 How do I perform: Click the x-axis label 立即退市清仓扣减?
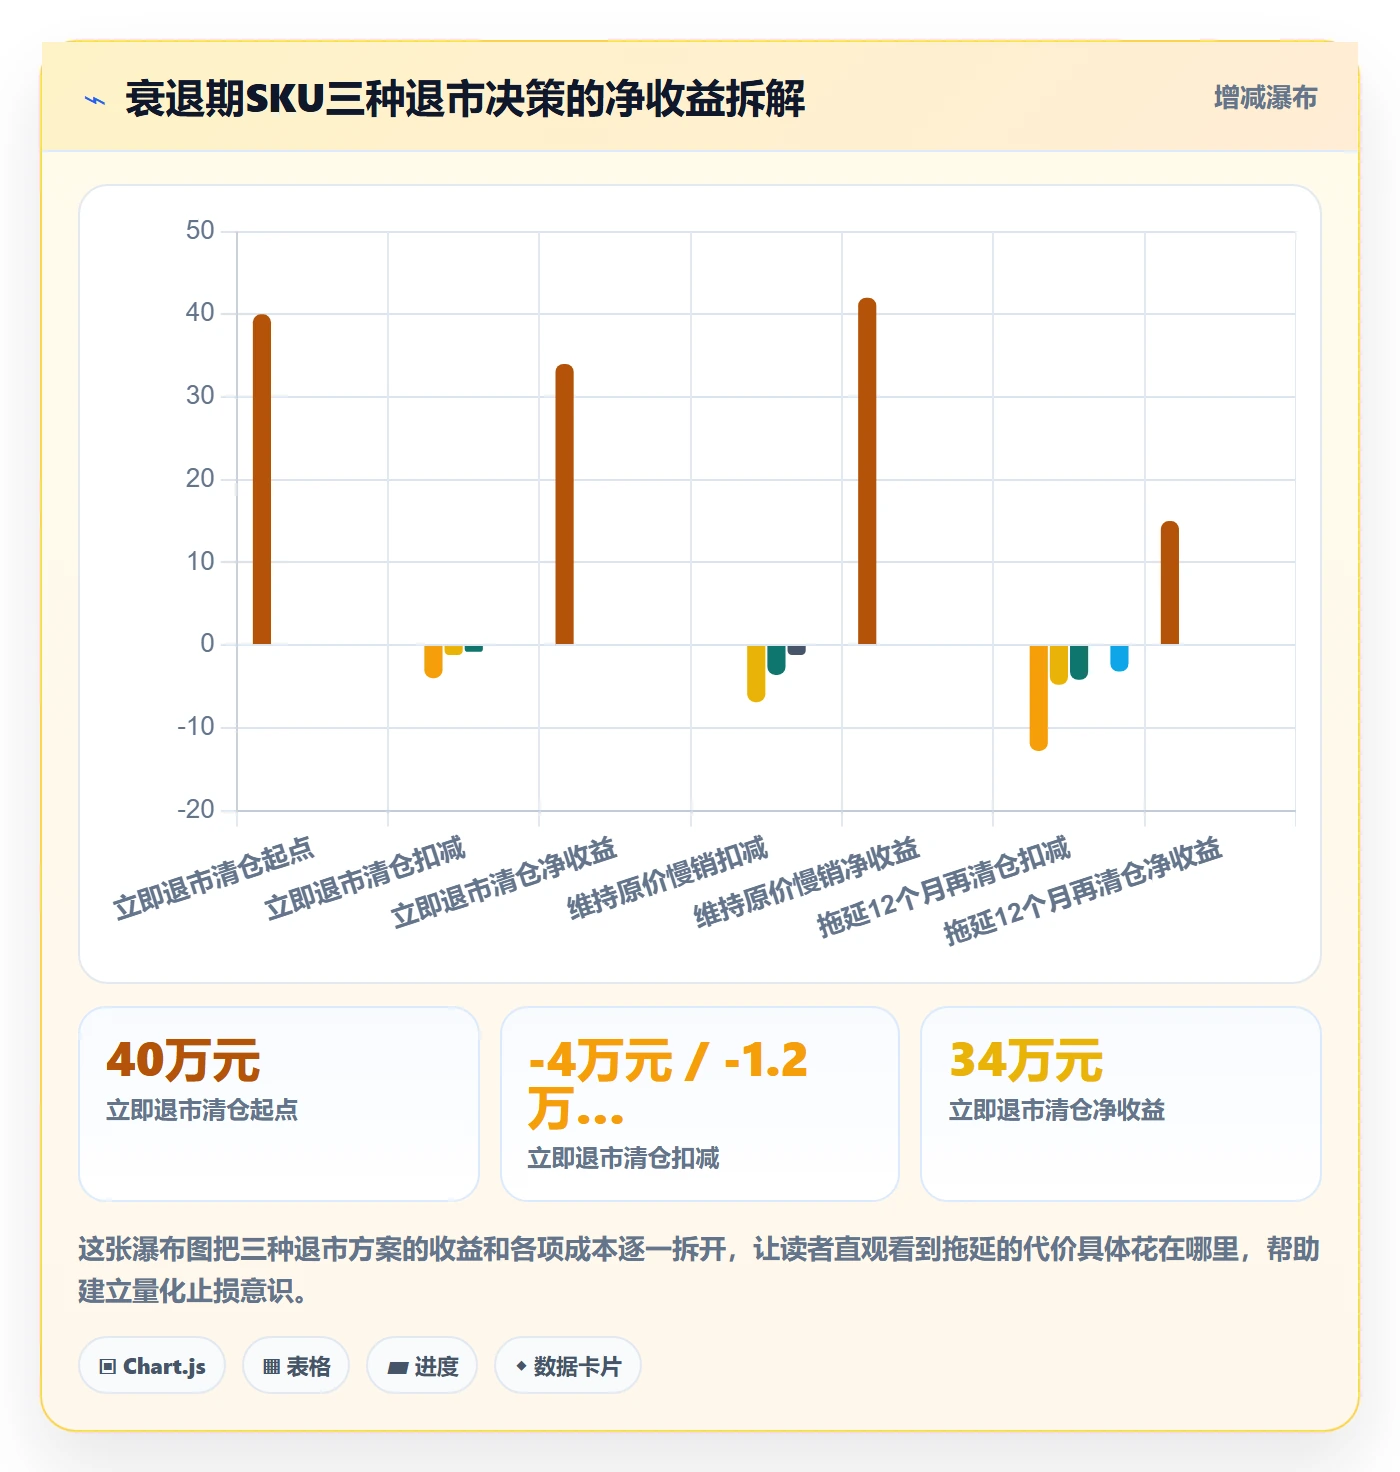tap(365, 878)
